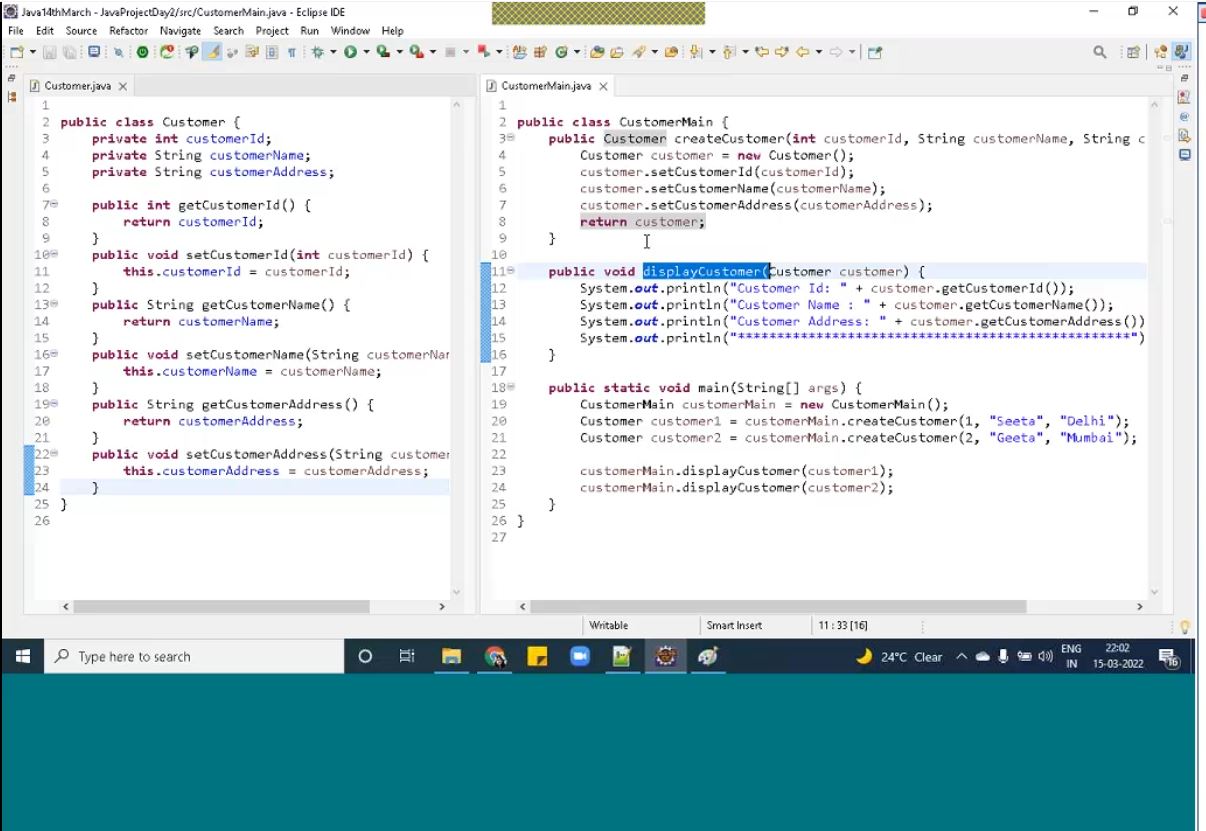Click CustomerMain.java horizontal scrollbar thumb
This screenshot has width=1206, height=831.
[779, 606]
